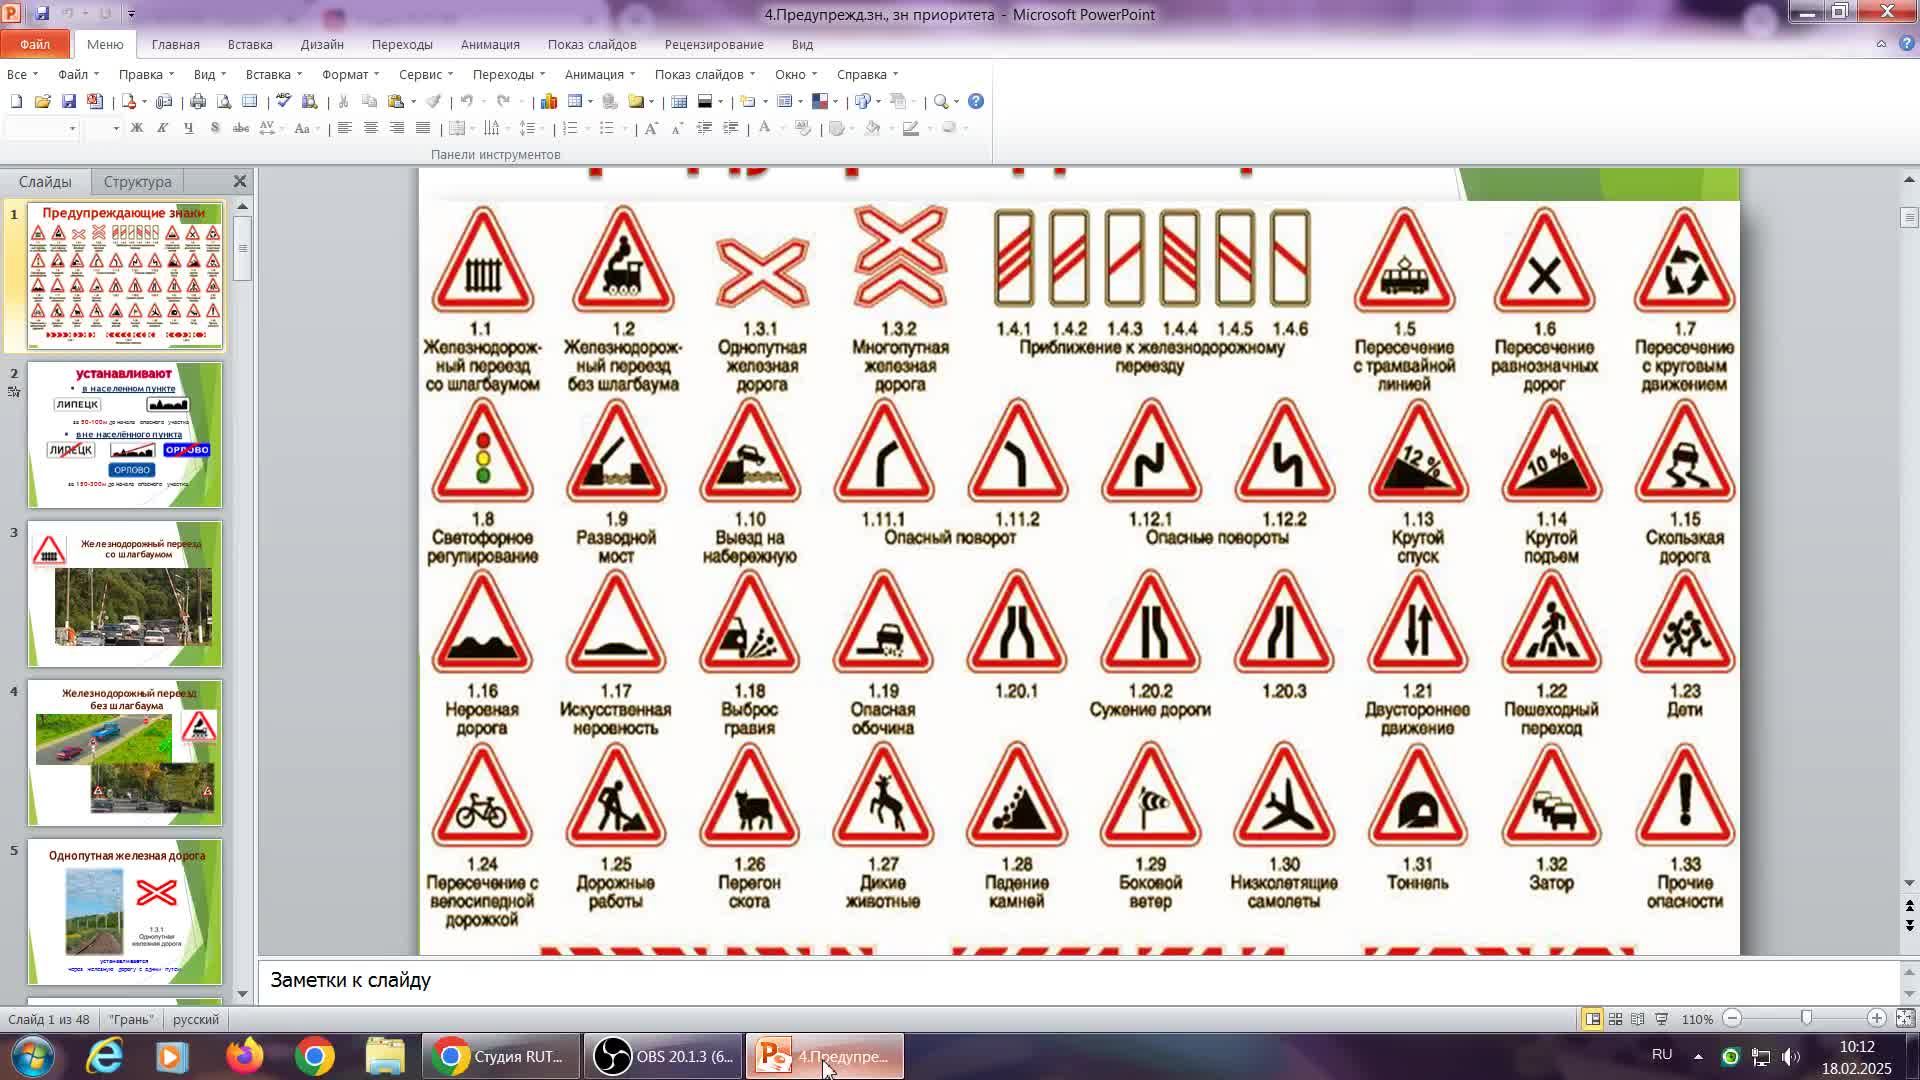Run the spelling check icon
Image resolution: width=1920 pixels, height=1080 pixels.
pyautogui.click(x=284, y=101)
